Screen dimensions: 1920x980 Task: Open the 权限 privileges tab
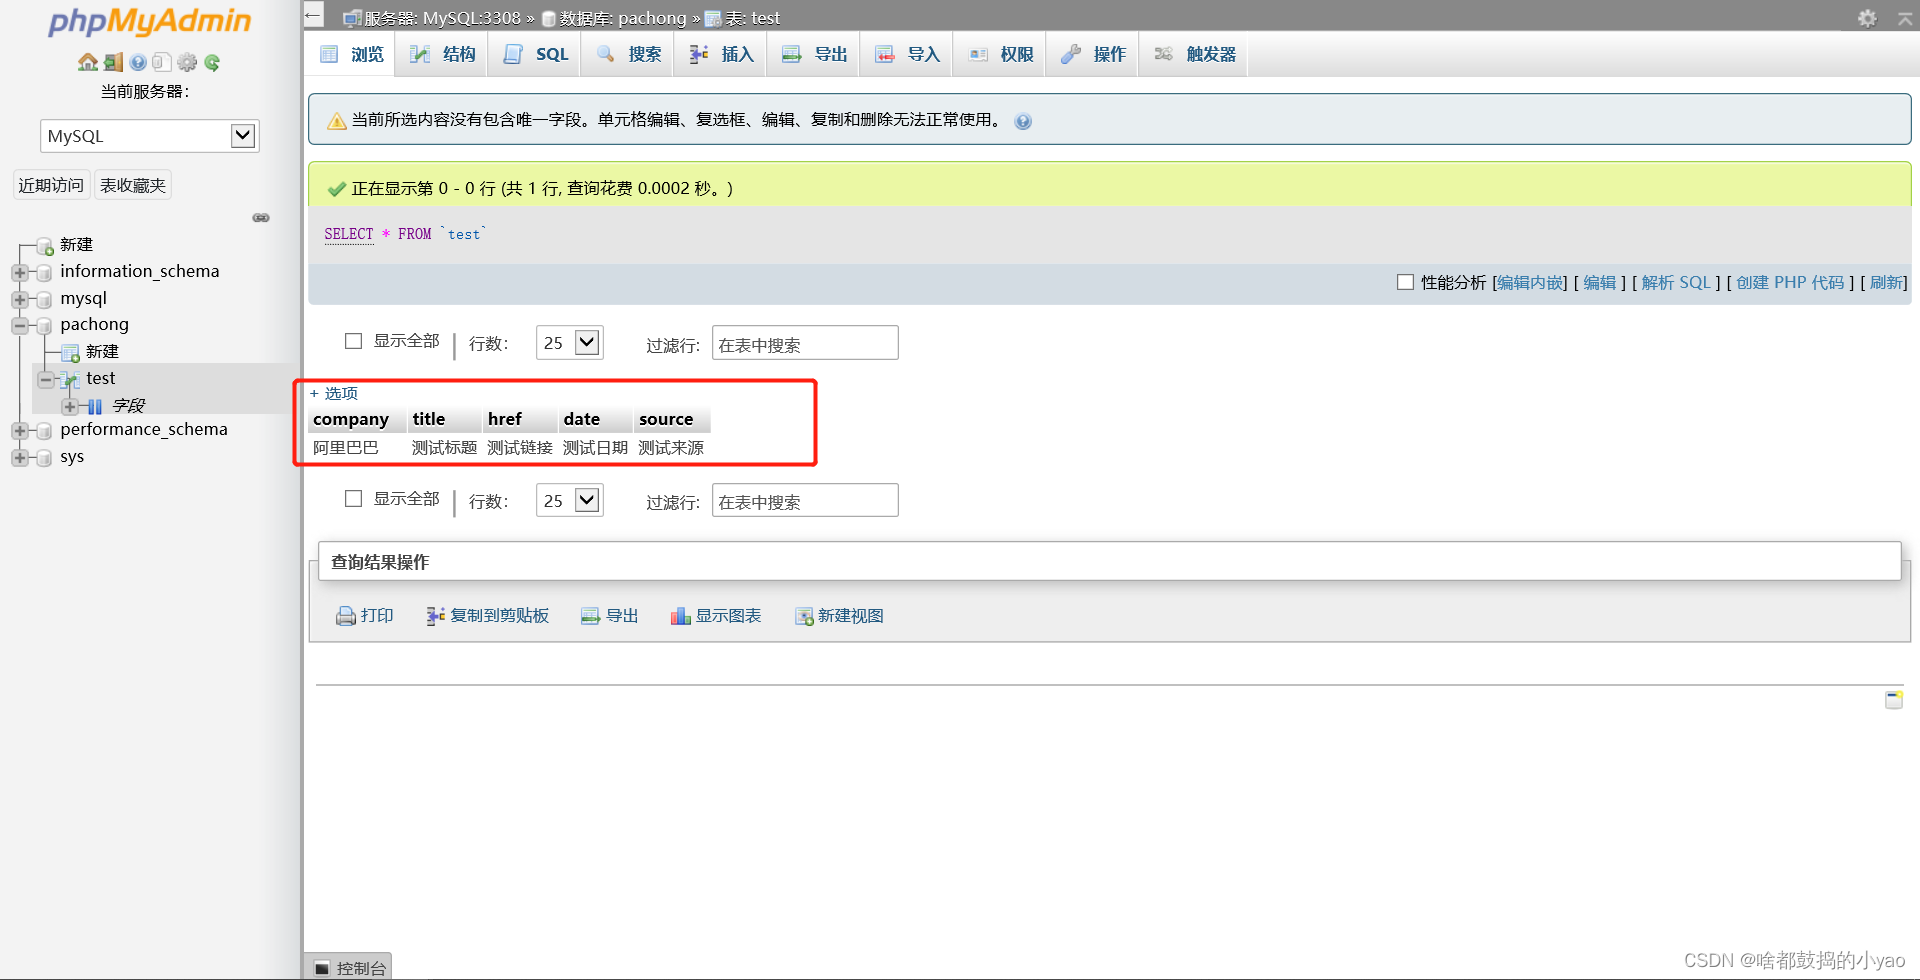(x=1000, y=54)
